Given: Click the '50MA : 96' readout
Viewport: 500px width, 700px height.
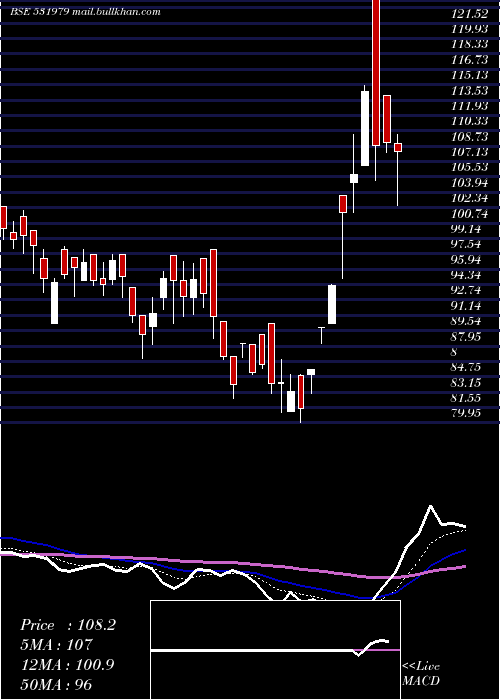Looking at the screenshot, I should (56, 684).
